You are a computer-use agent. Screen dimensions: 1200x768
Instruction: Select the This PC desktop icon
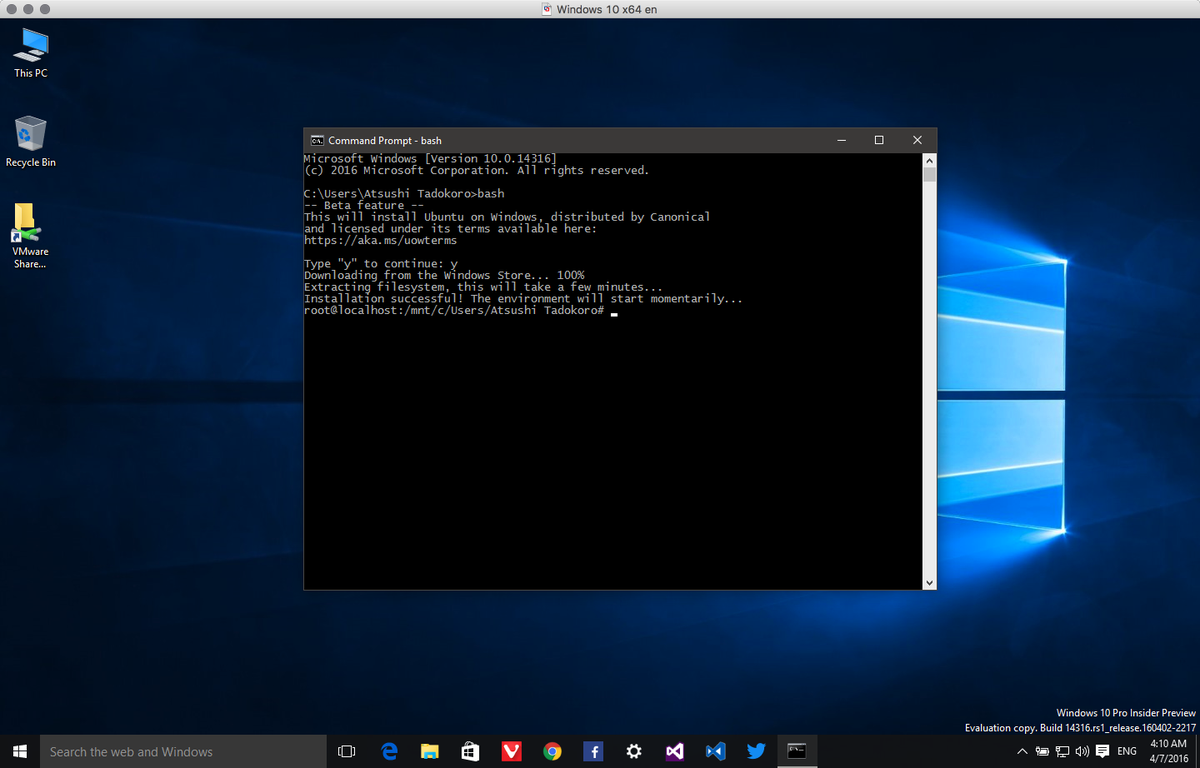pos(30,54)
